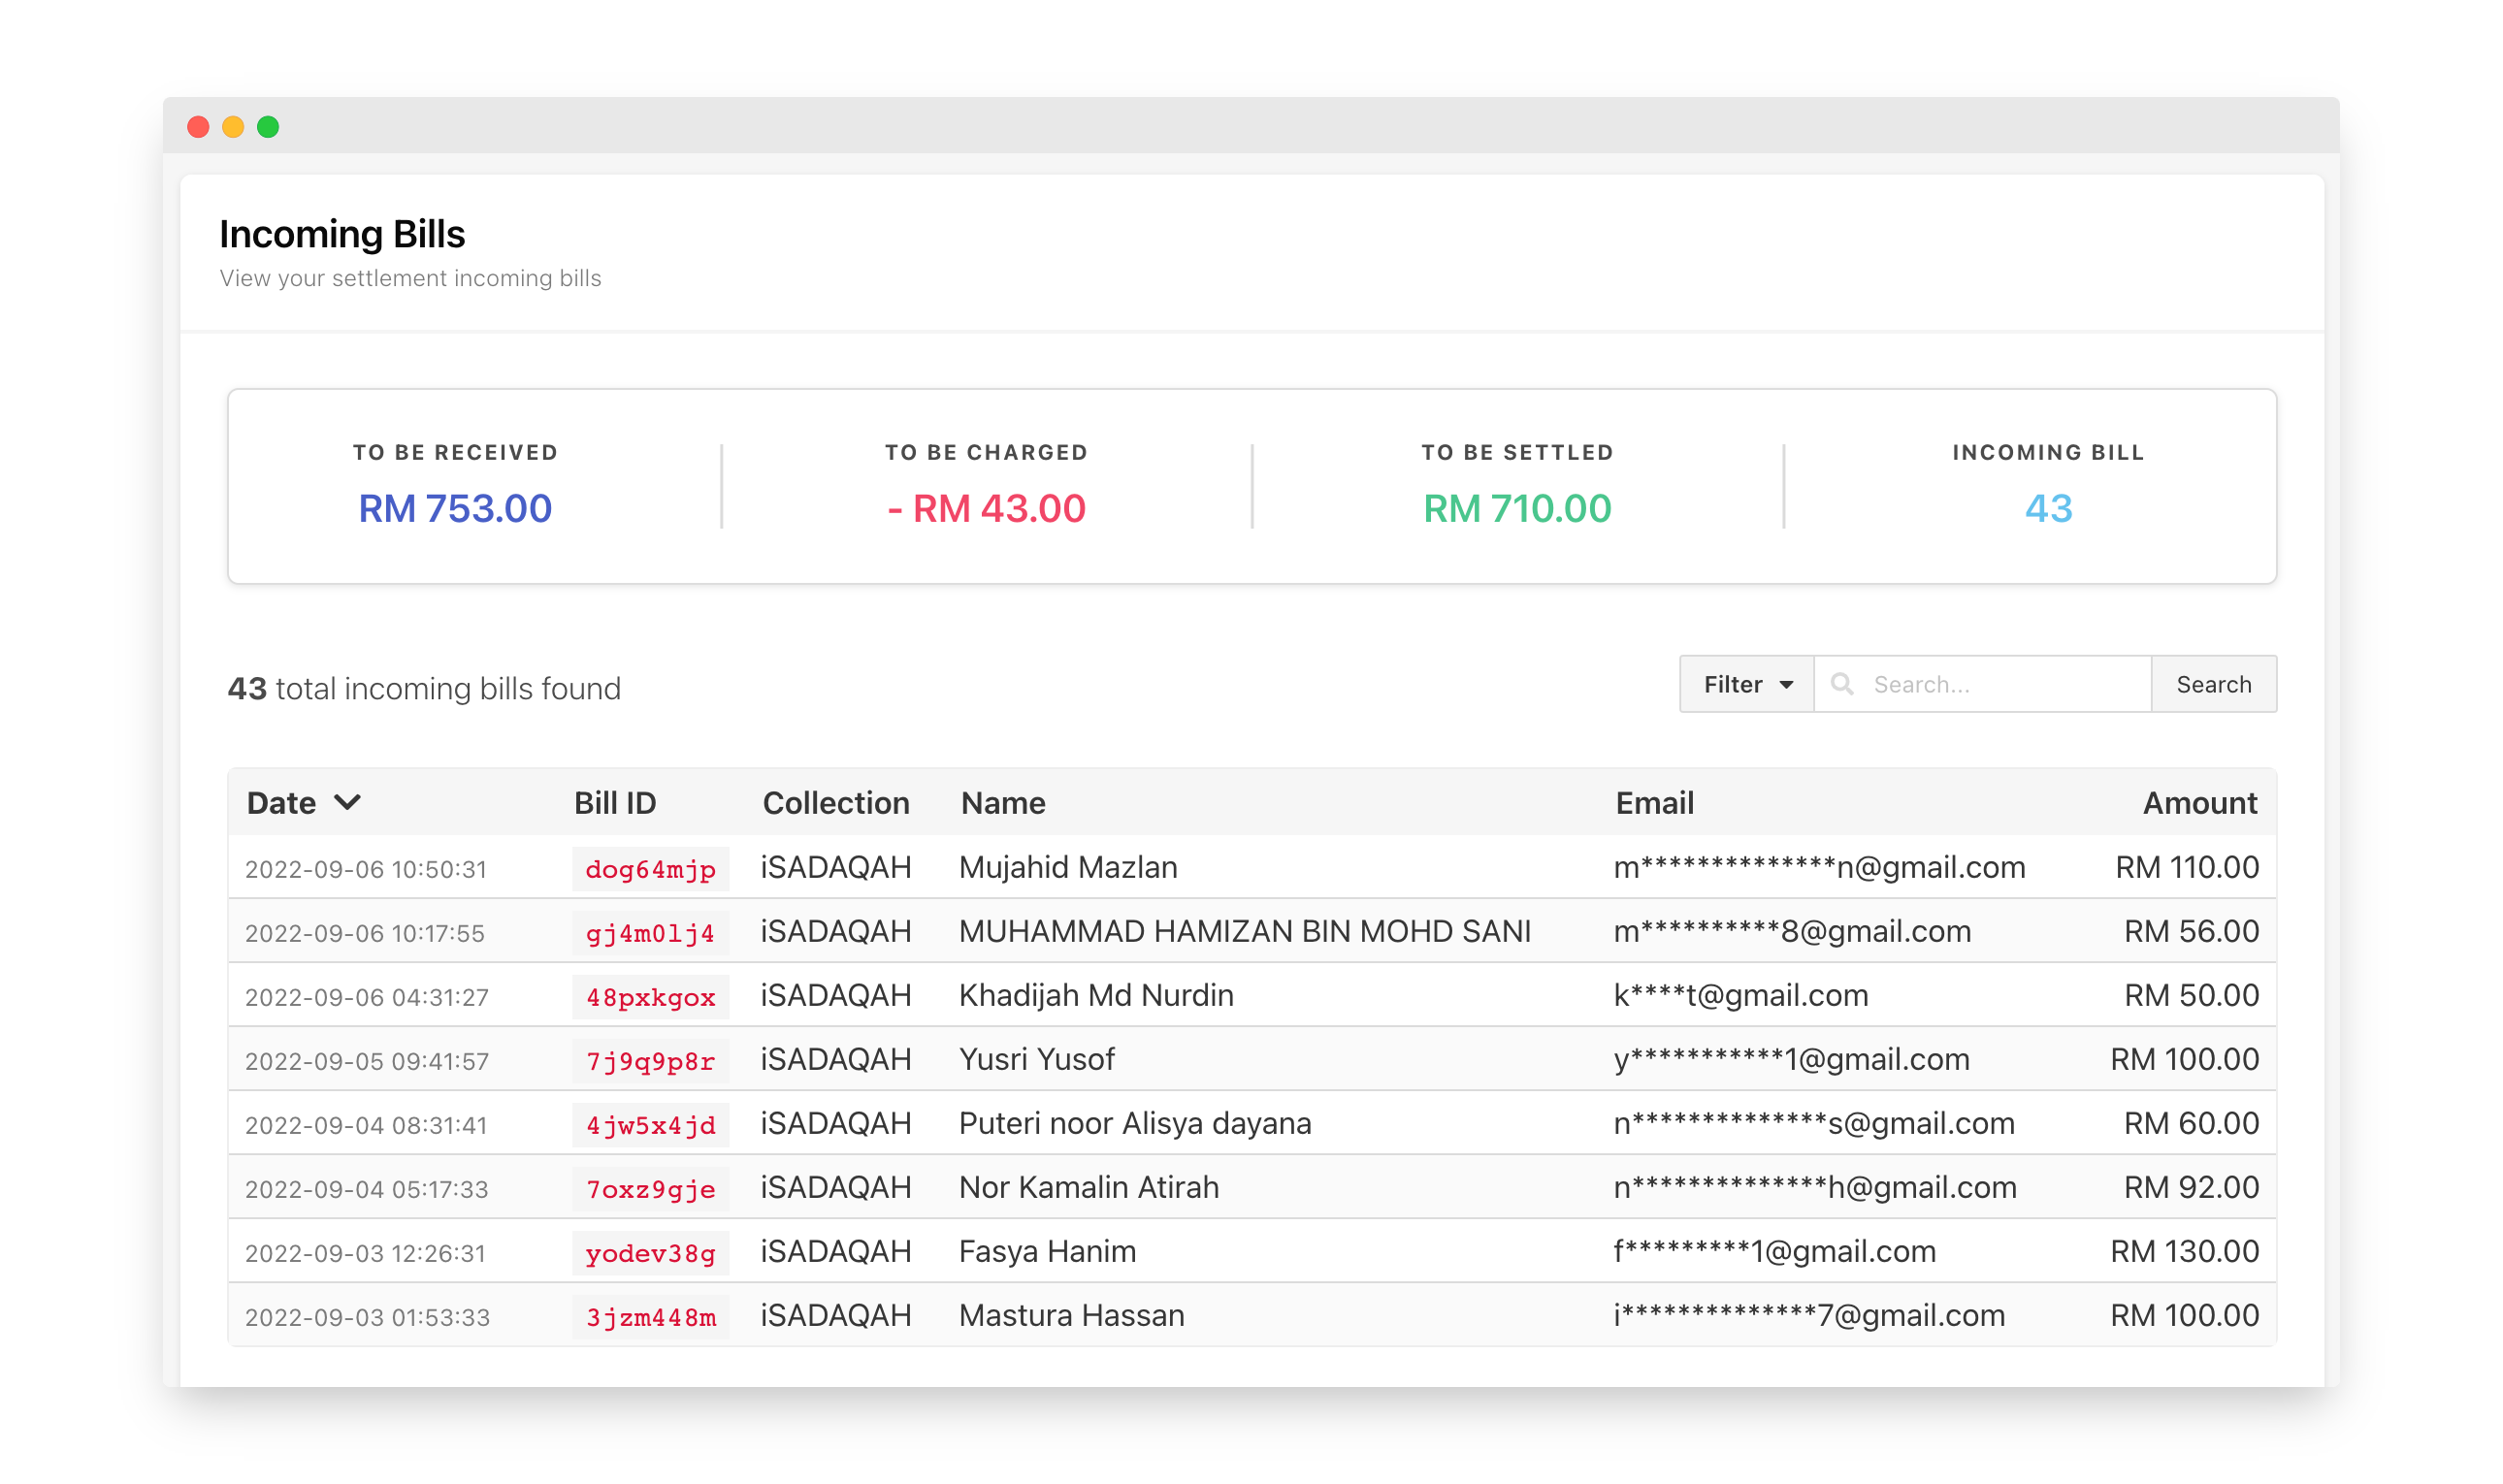
Task: Click email ending n@gmail.com
Action: coord(1819,867)
